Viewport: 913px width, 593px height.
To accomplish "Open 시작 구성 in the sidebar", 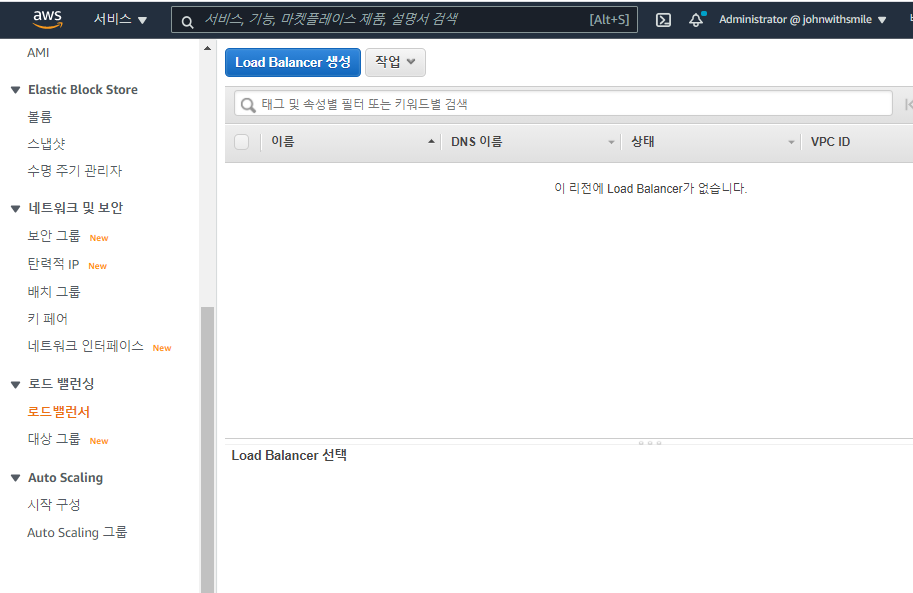I will [54, 504].
